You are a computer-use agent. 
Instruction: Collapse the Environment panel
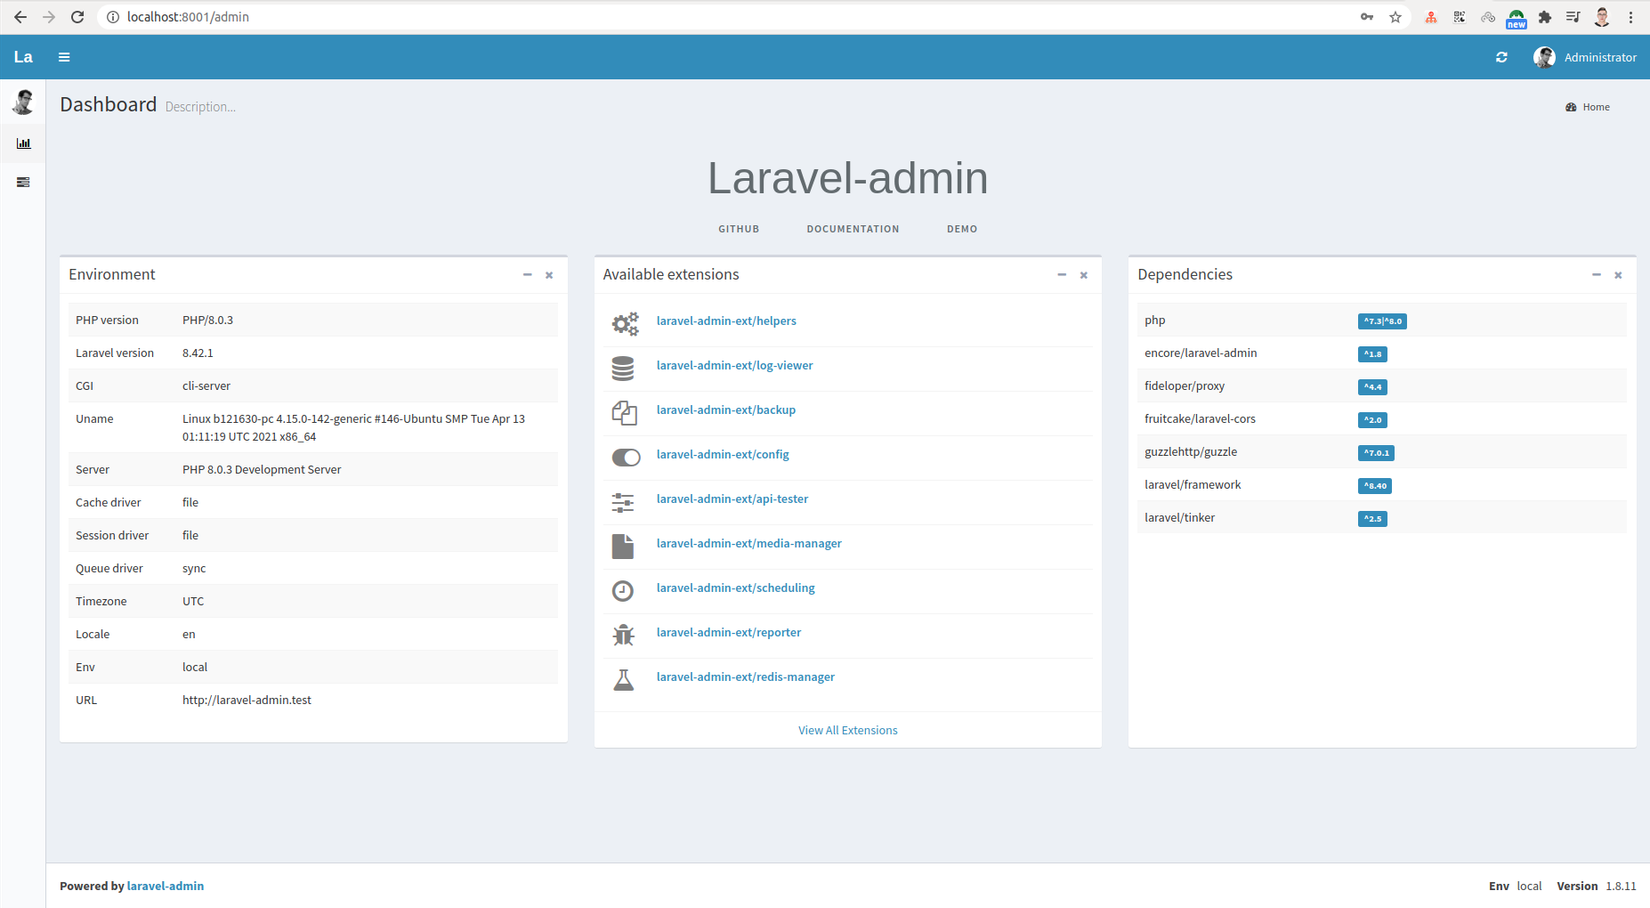point(527,275)
